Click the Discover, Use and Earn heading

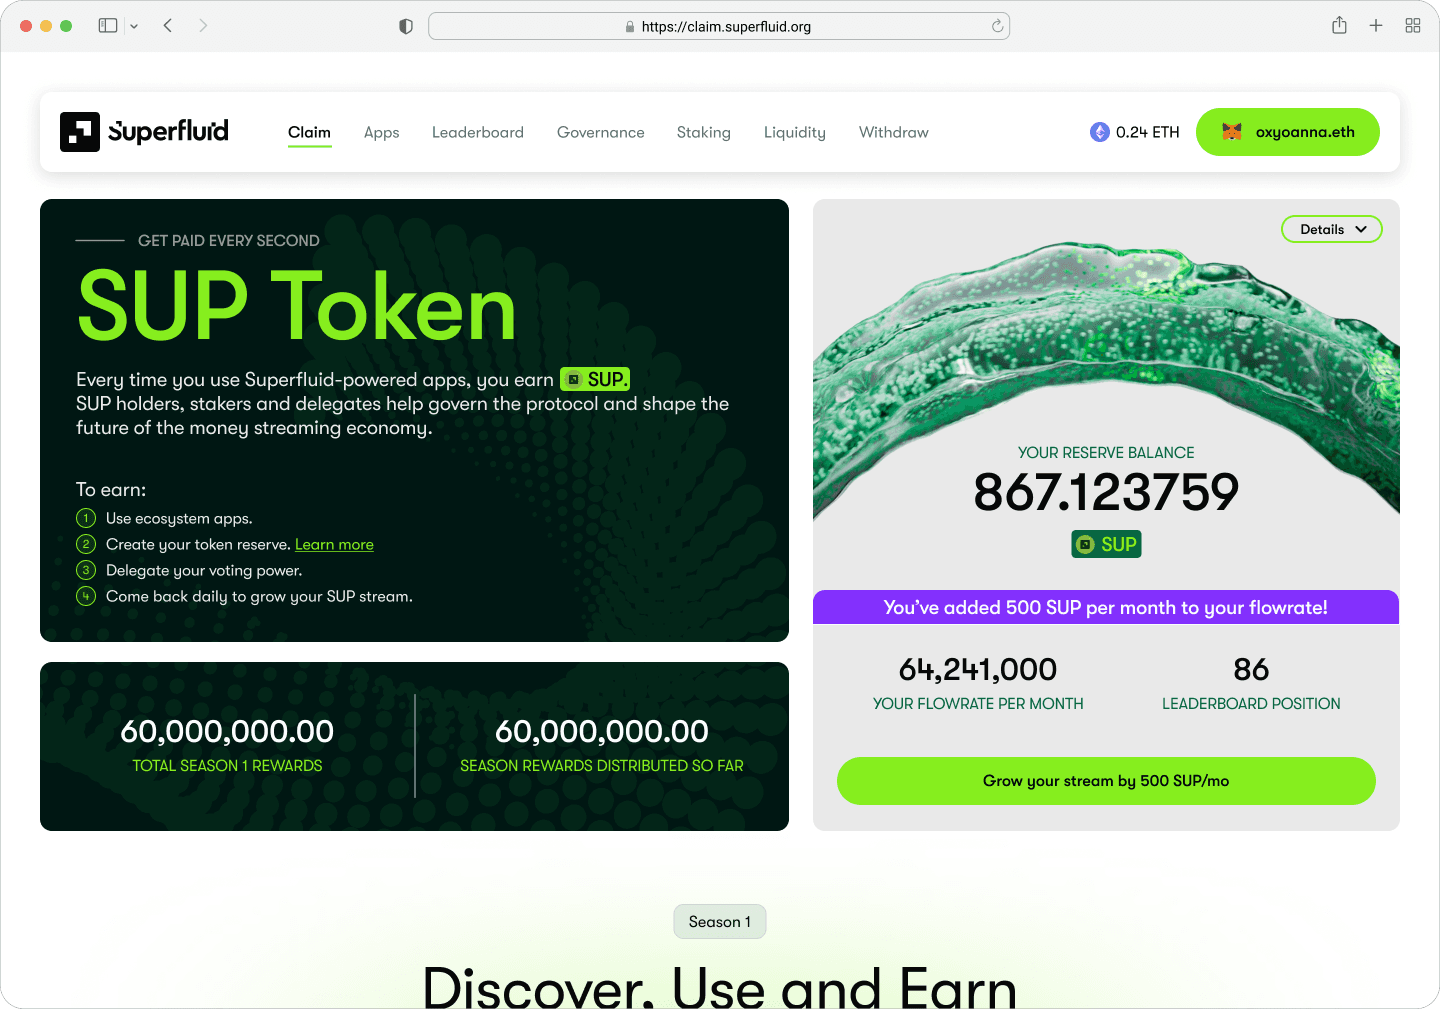720,986
